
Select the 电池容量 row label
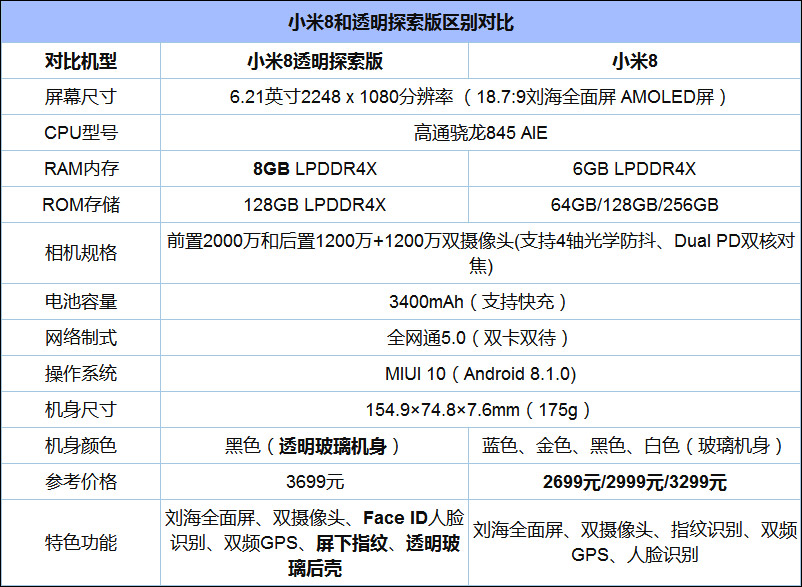[81, 302]
